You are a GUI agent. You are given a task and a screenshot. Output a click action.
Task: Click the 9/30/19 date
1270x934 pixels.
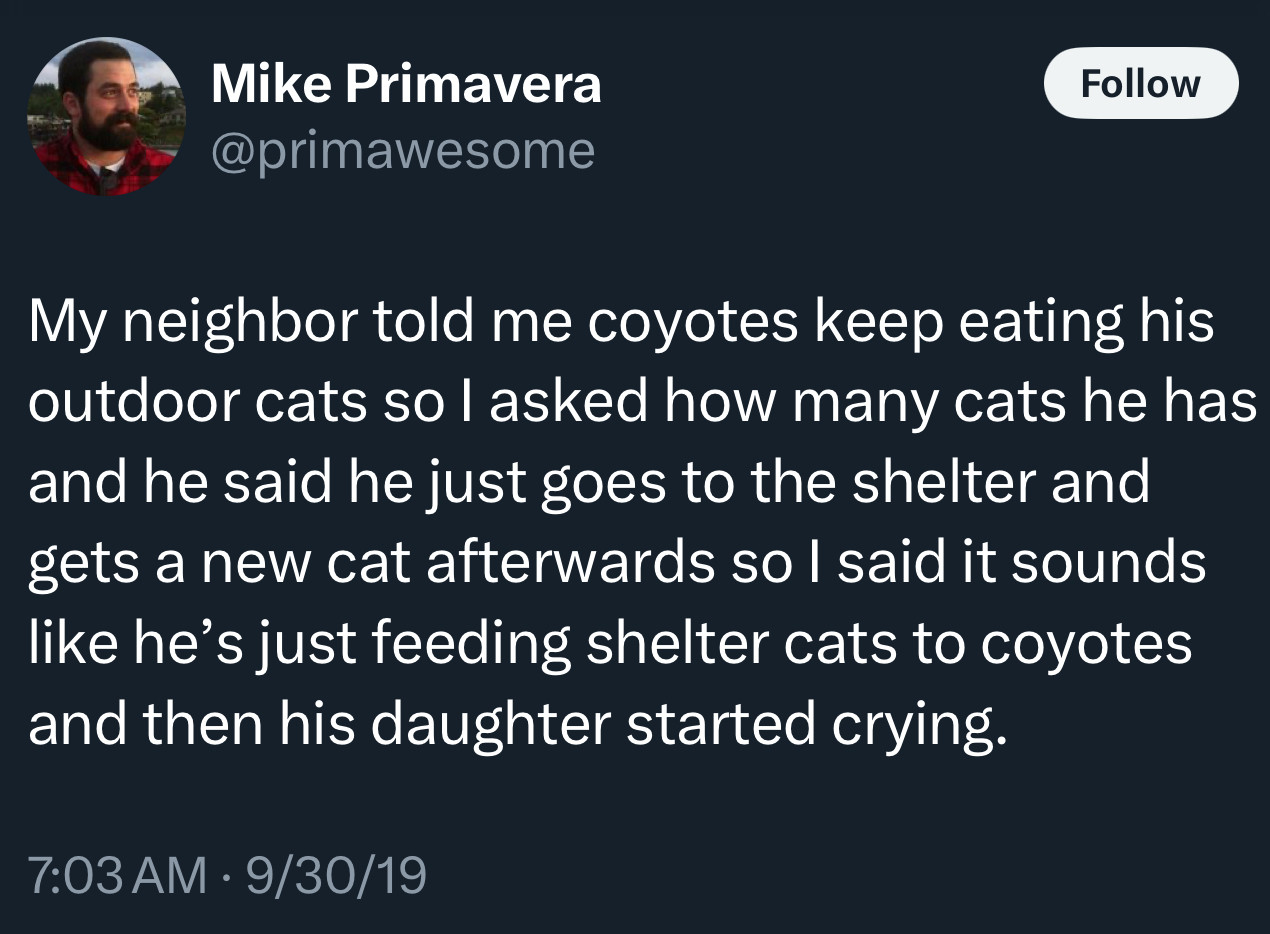335,875
